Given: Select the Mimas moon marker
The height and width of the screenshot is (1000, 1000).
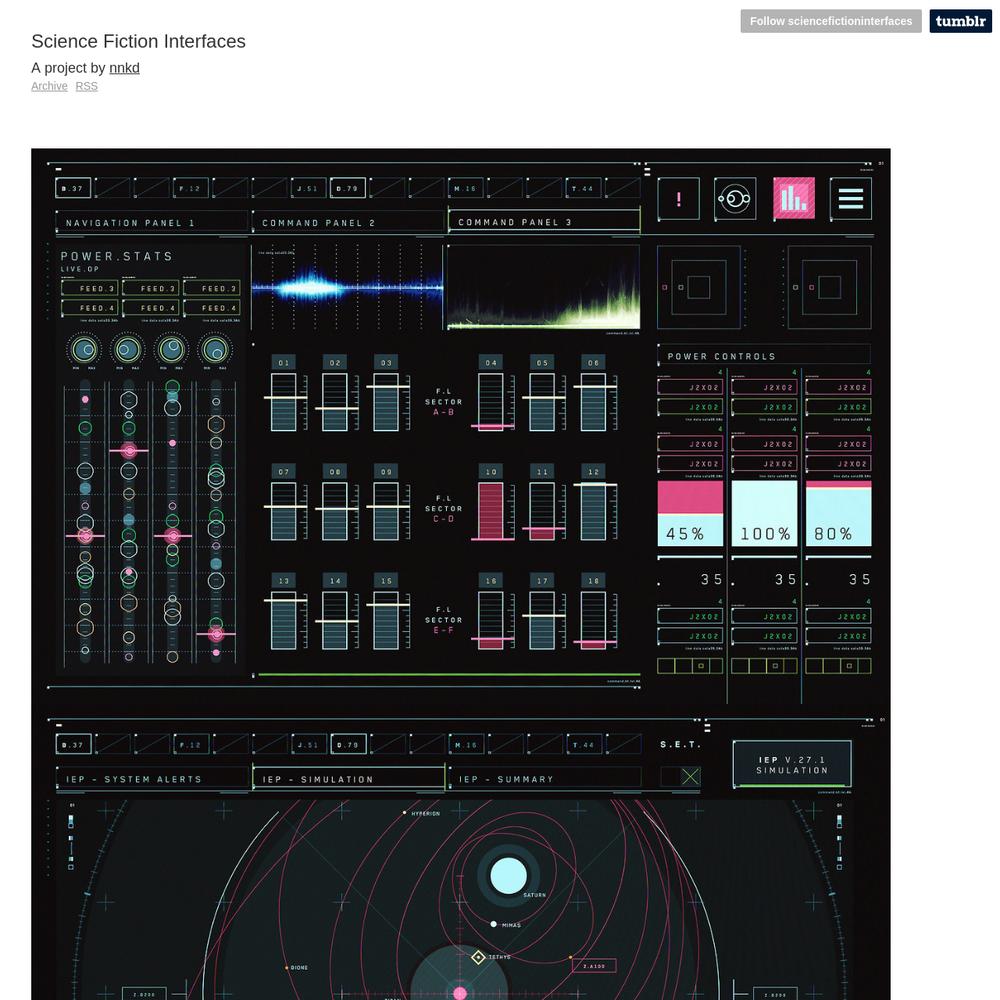Looking at the screenshot, I should coord(493,923).
